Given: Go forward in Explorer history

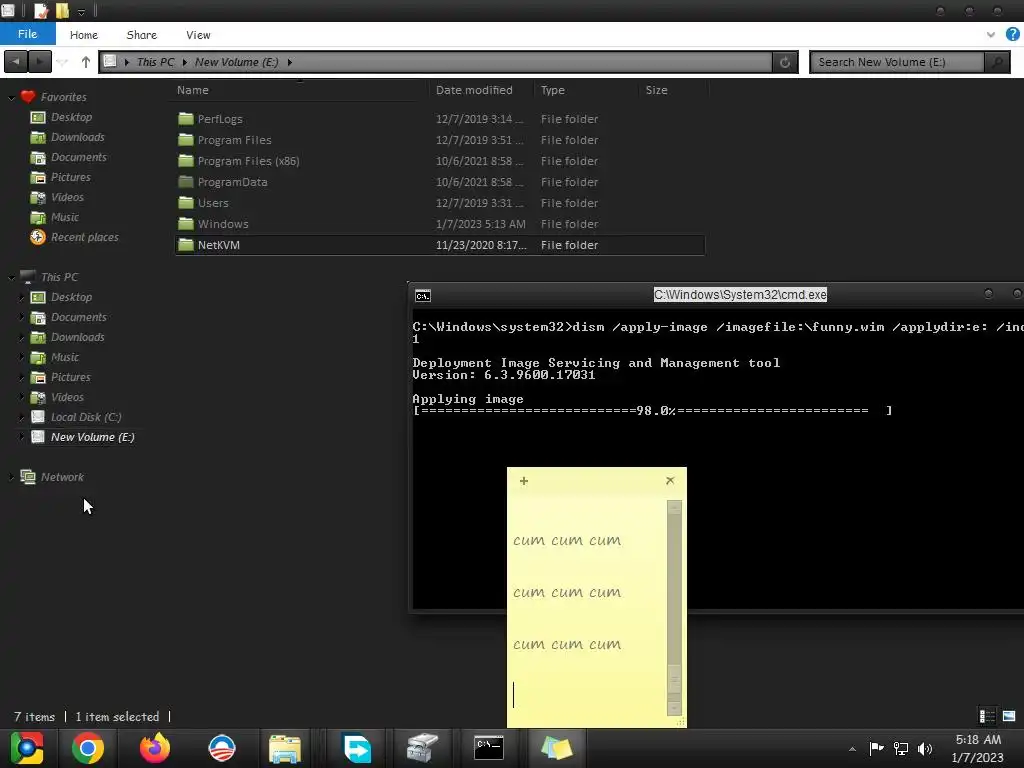Looking at the screenshot, I should [39, 62].
